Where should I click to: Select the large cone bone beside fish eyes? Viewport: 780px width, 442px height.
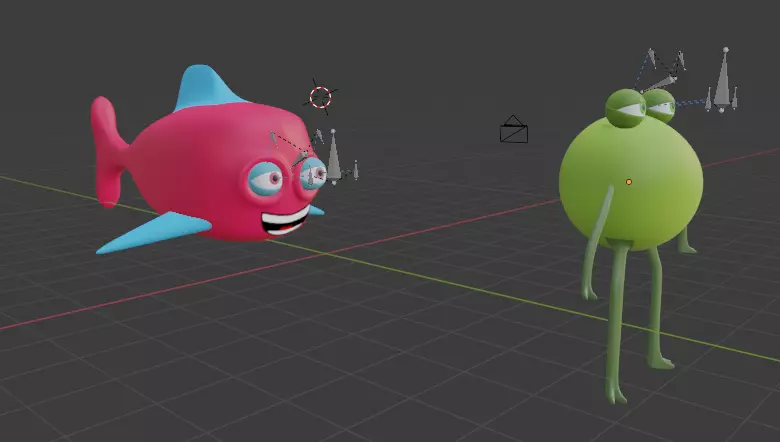pos(334,157)
